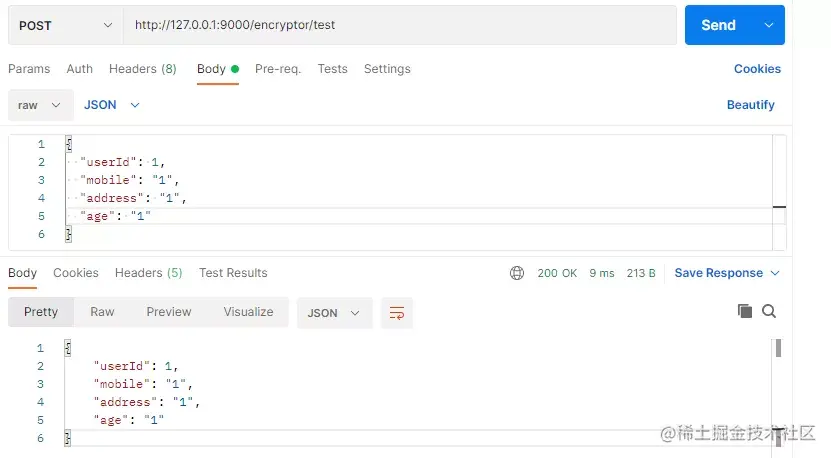The width and height of the screenshot is (831, 458).
Task: Expand the Save Response dropdown arrow
Action: 775,273
